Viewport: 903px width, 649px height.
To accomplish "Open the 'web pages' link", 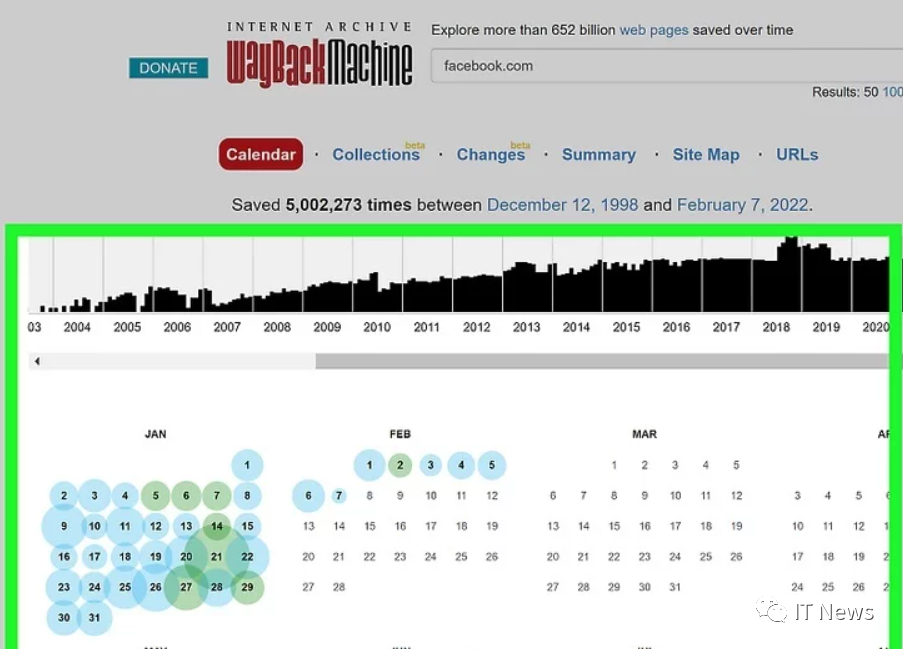I will click(654, 30).
